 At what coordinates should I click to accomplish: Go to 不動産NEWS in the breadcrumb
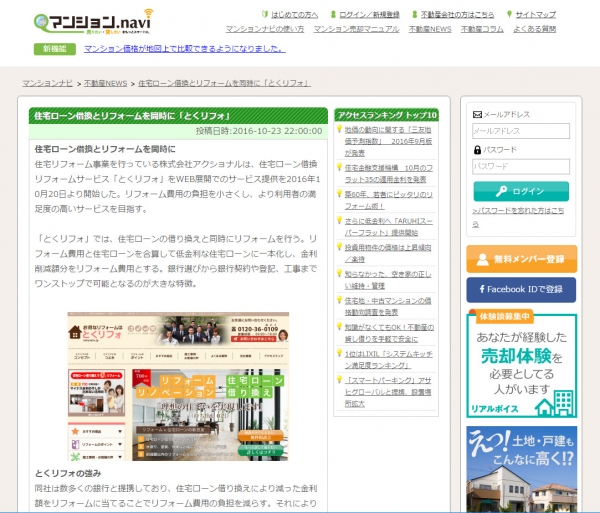click(x=105, y=83)
